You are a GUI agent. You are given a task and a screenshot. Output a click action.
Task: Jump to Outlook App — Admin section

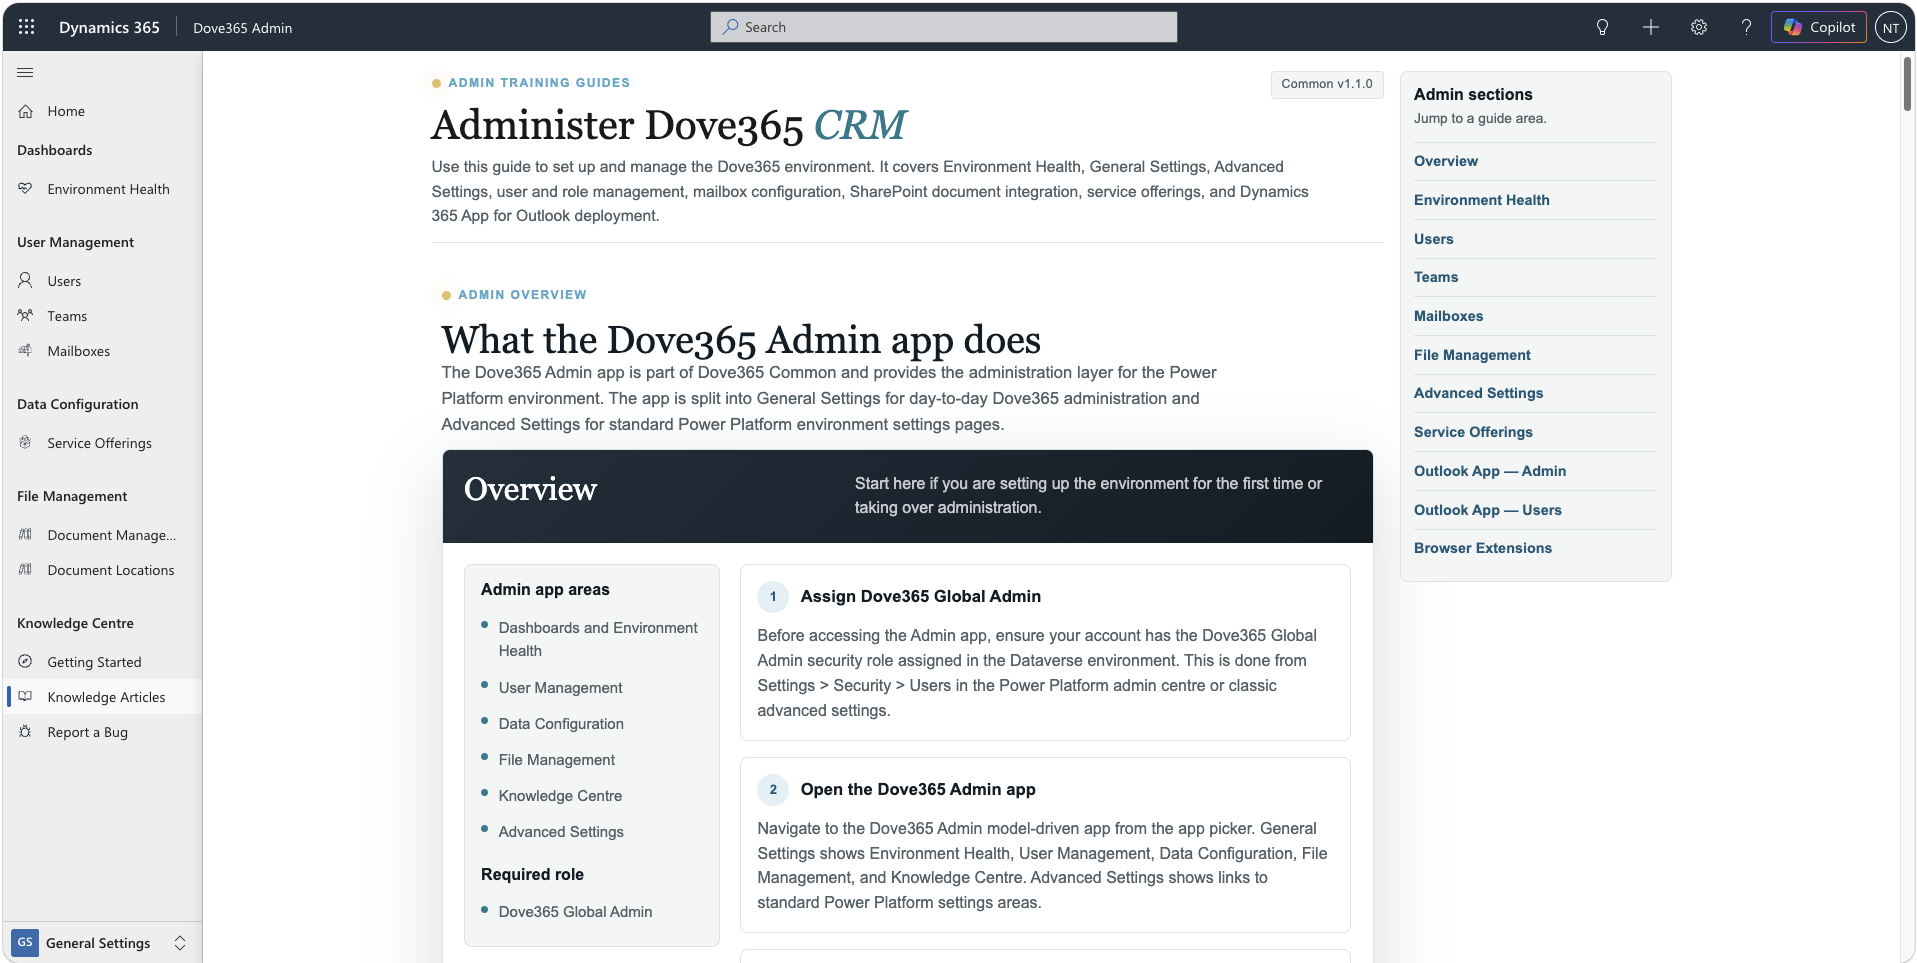point(1489,471)
